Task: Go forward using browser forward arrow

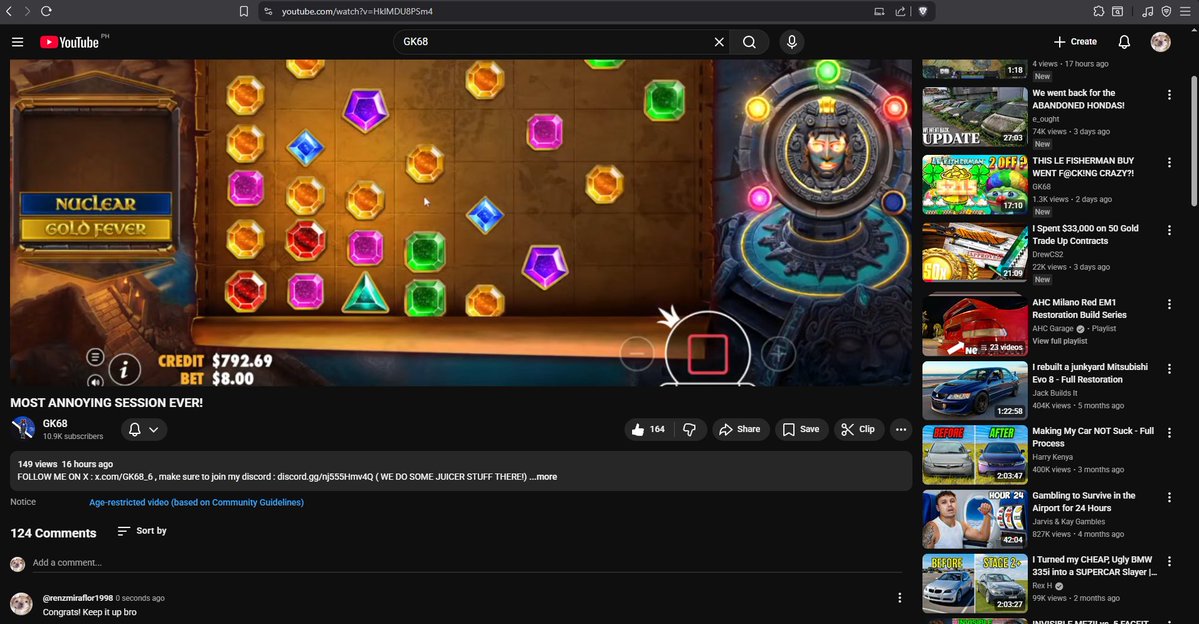Action: [28, 11]
